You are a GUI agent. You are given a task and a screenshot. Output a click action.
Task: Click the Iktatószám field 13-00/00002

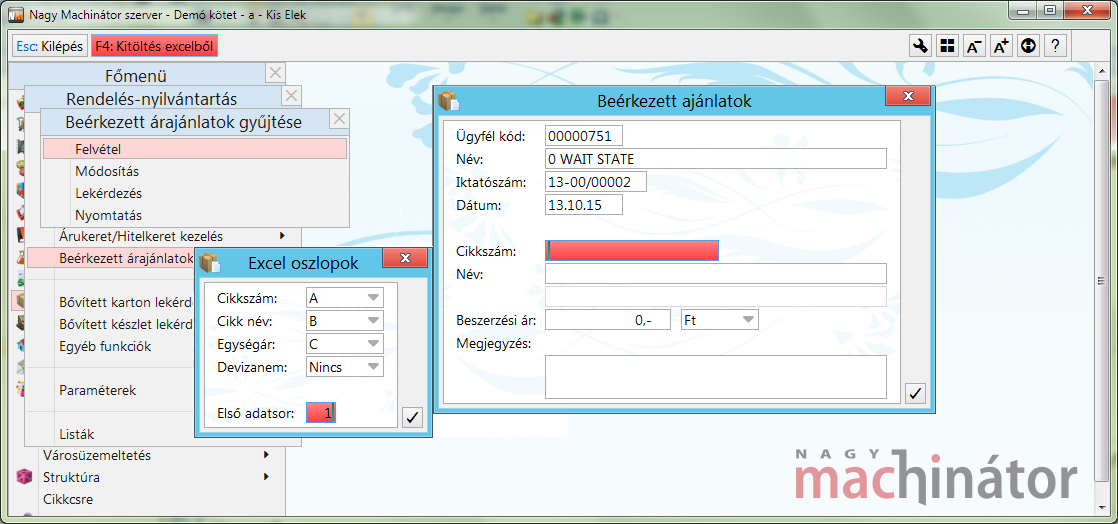pyautogui.click(x=595, y=182)
